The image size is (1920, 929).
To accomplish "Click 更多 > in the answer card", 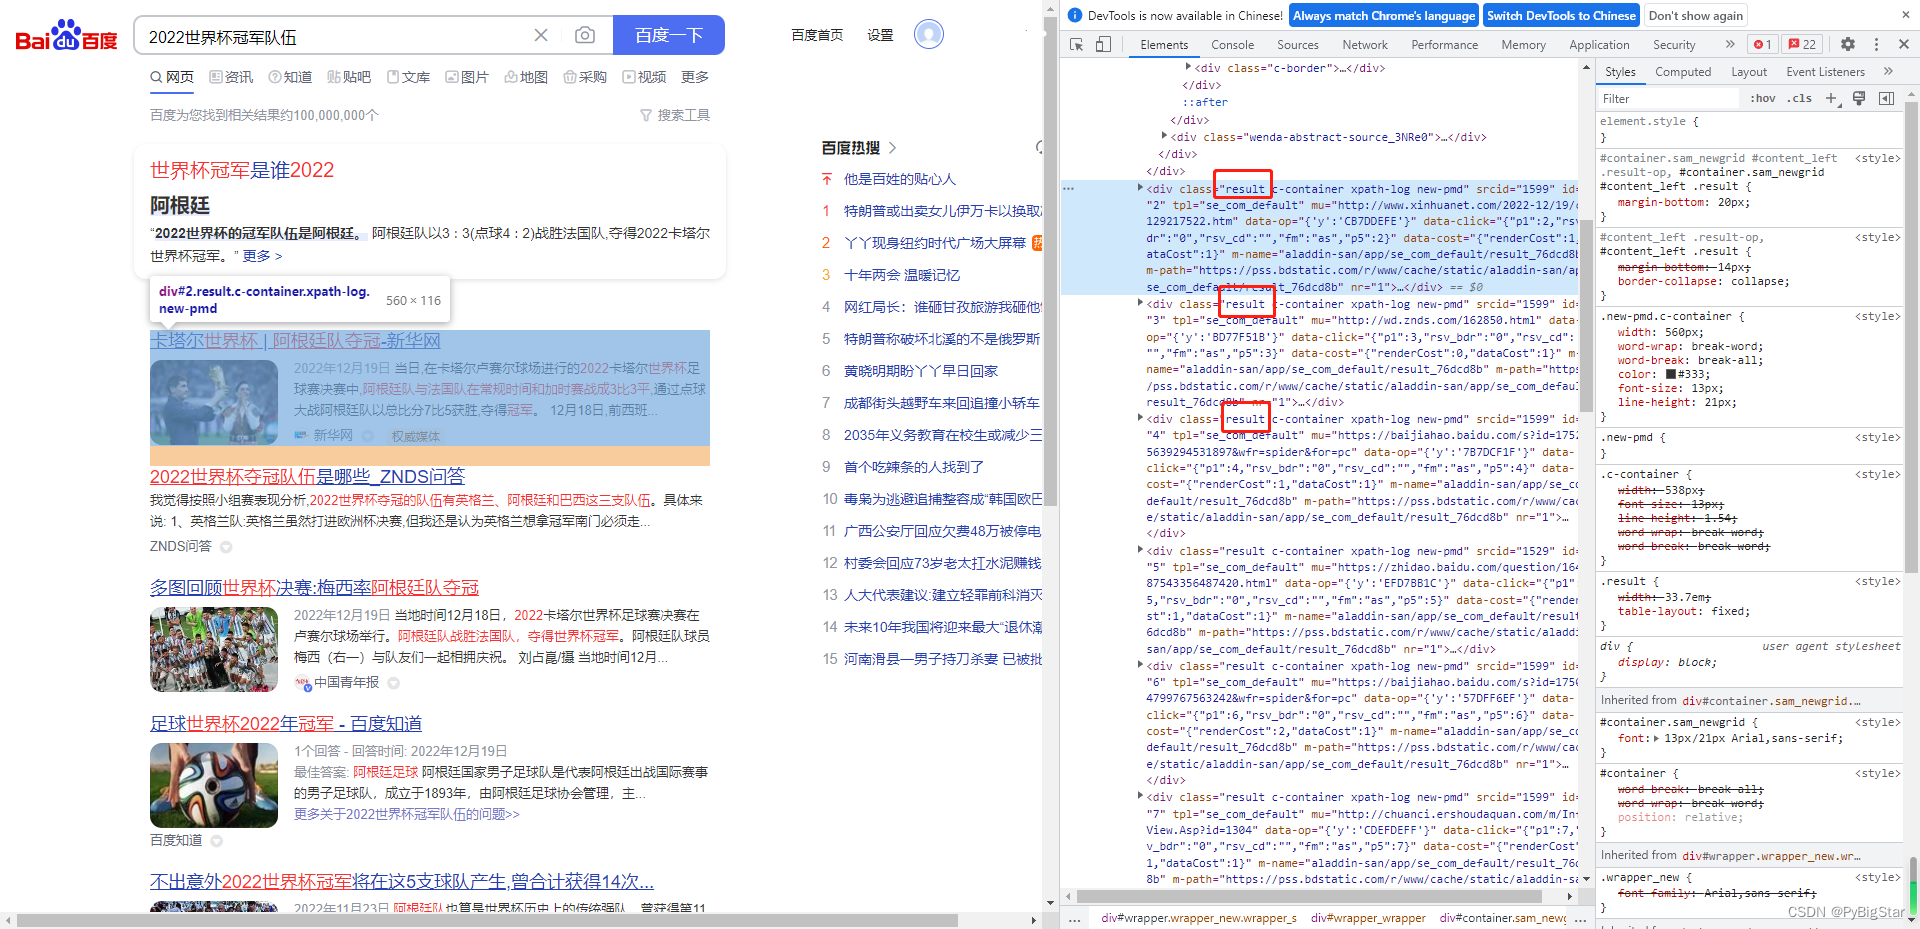I will [262, 256].
